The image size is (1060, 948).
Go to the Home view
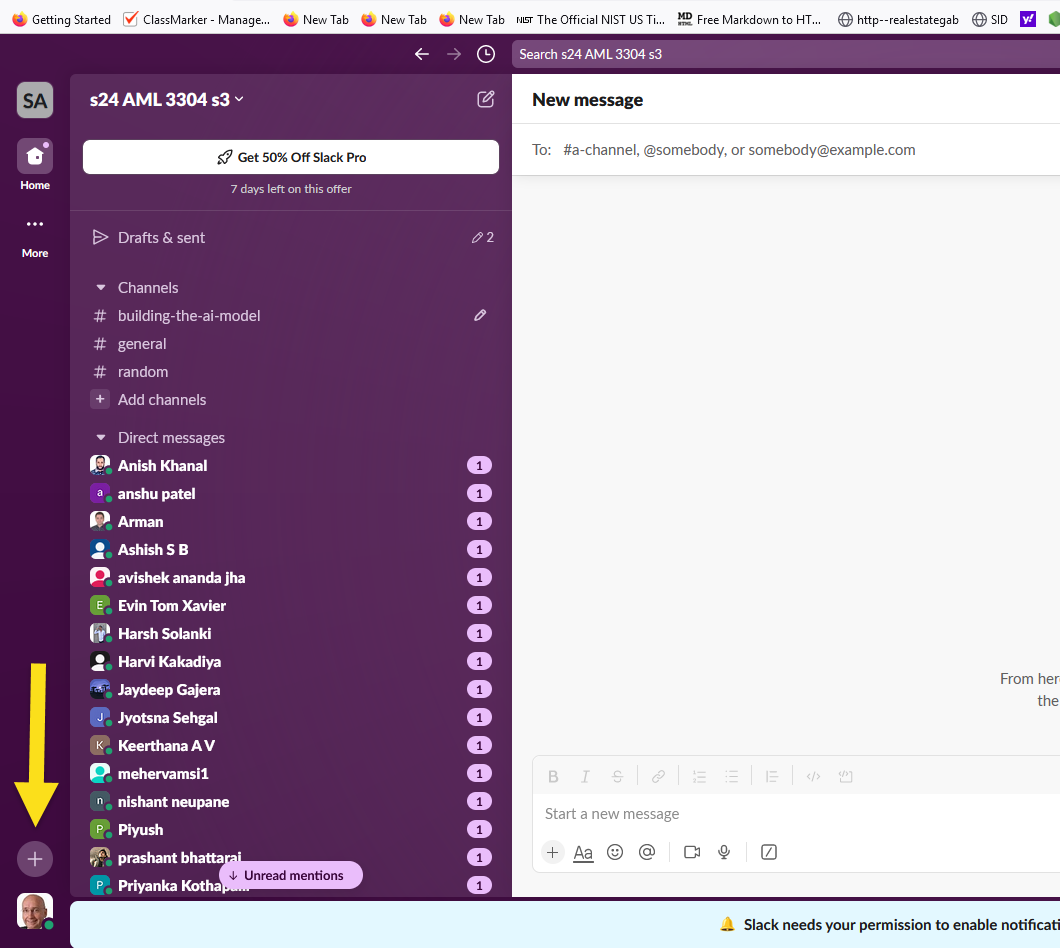[x=35, y=165]
